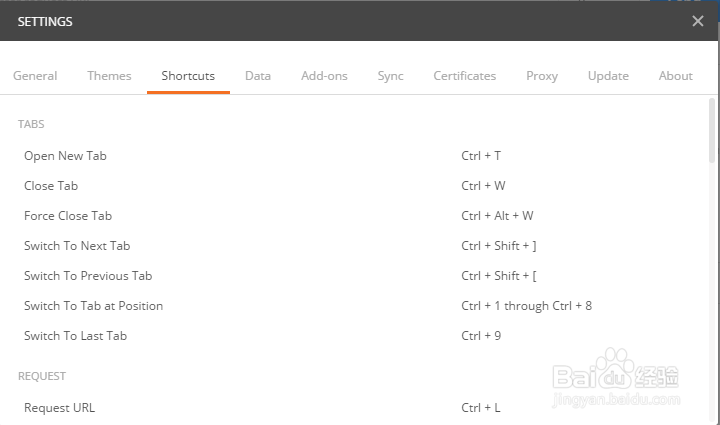The width and height of the screenshot is (720, 425).
Task: Click the Switch To Next Tab label
Action: pos(77,246)
